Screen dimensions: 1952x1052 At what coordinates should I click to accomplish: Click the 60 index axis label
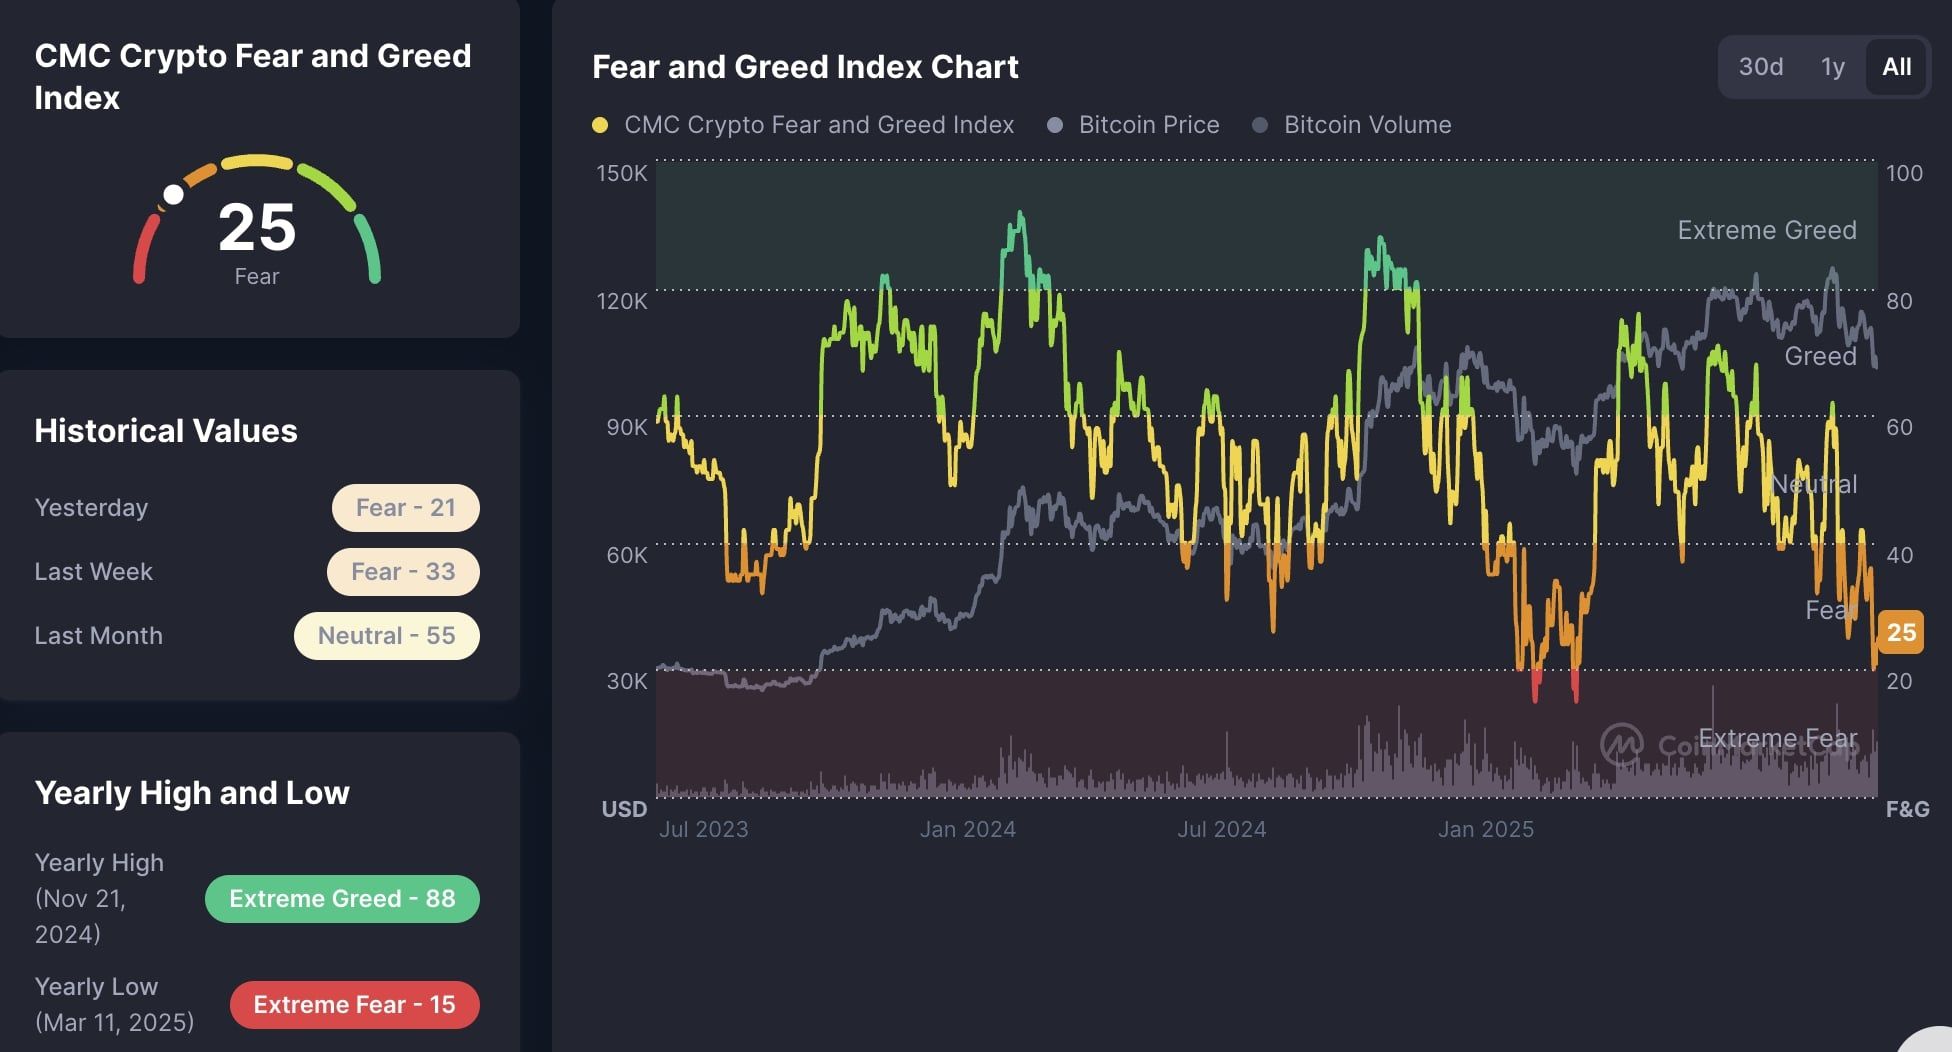coord(1899,427)
